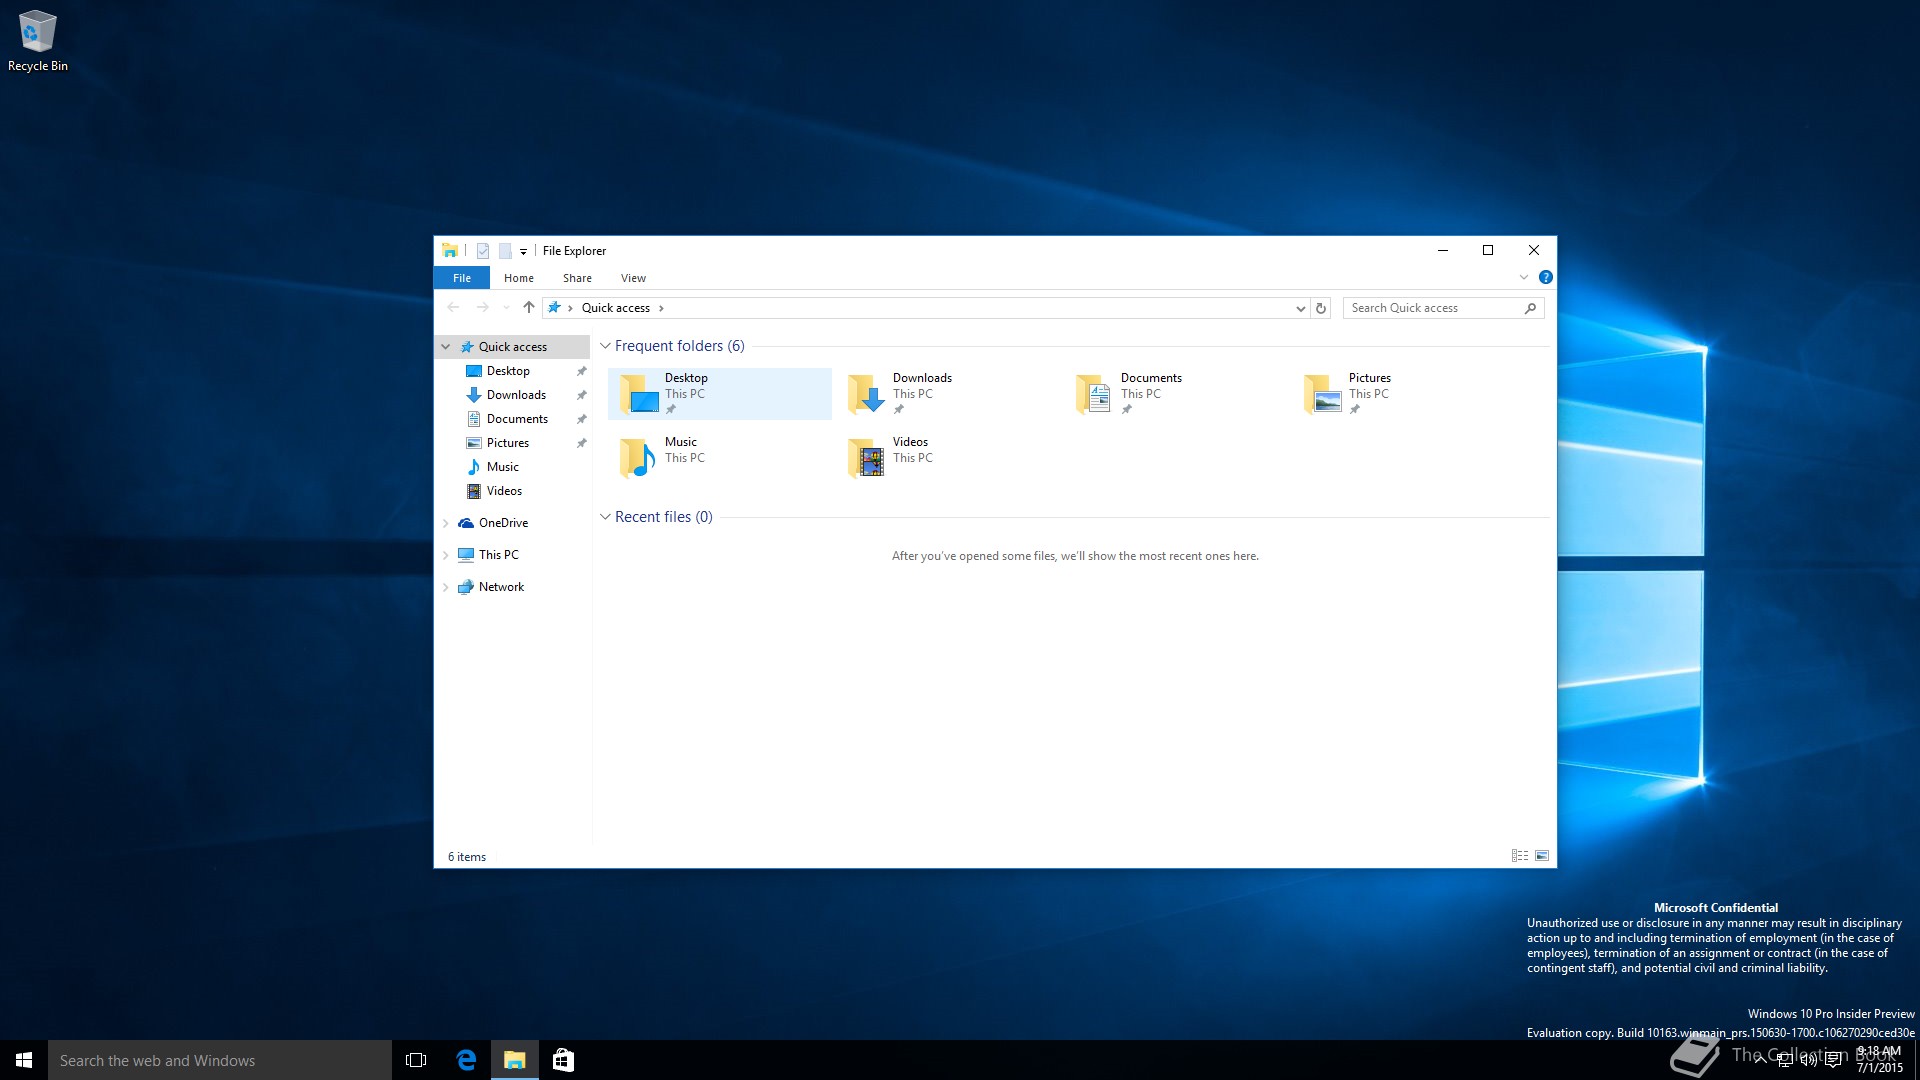
Task: Open the File ribbon tab
Action: (462, 278)
